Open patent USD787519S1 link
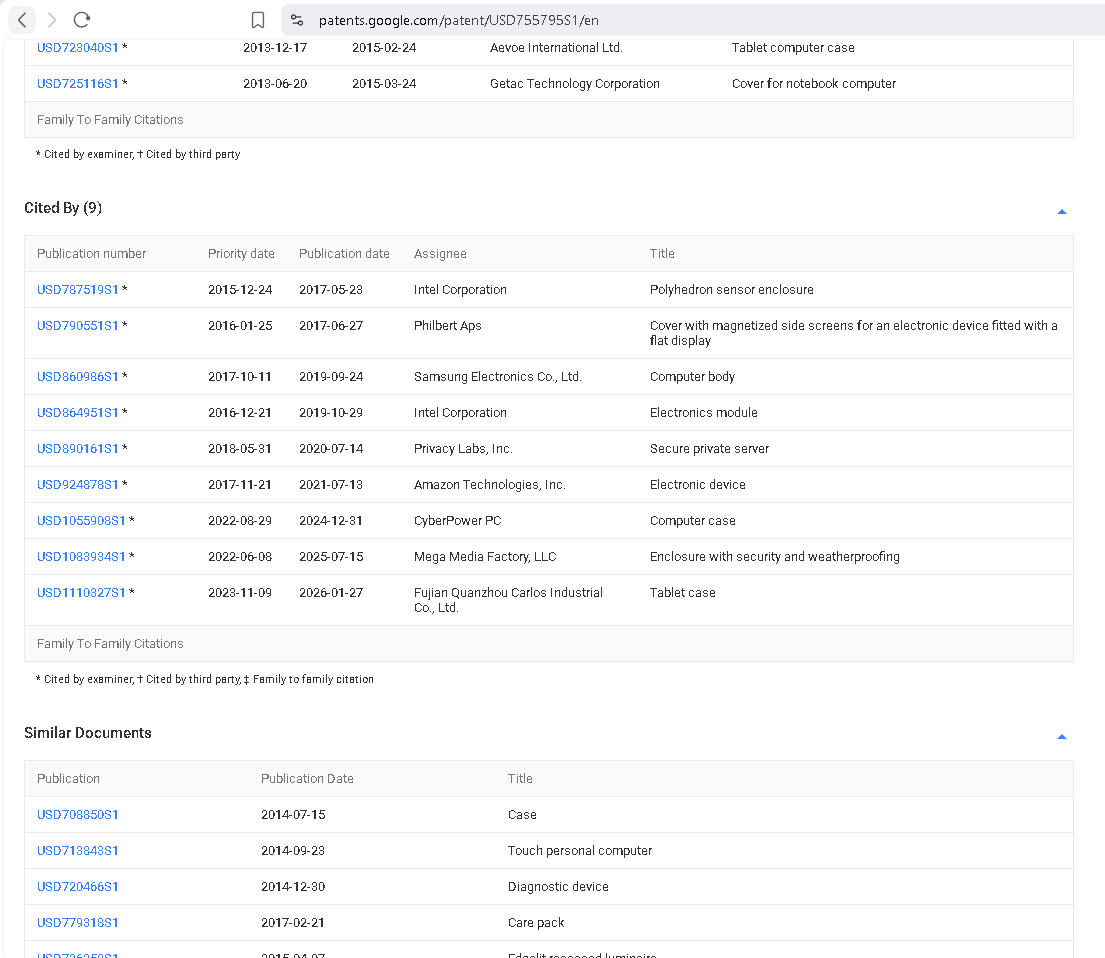 pos(78,290)
